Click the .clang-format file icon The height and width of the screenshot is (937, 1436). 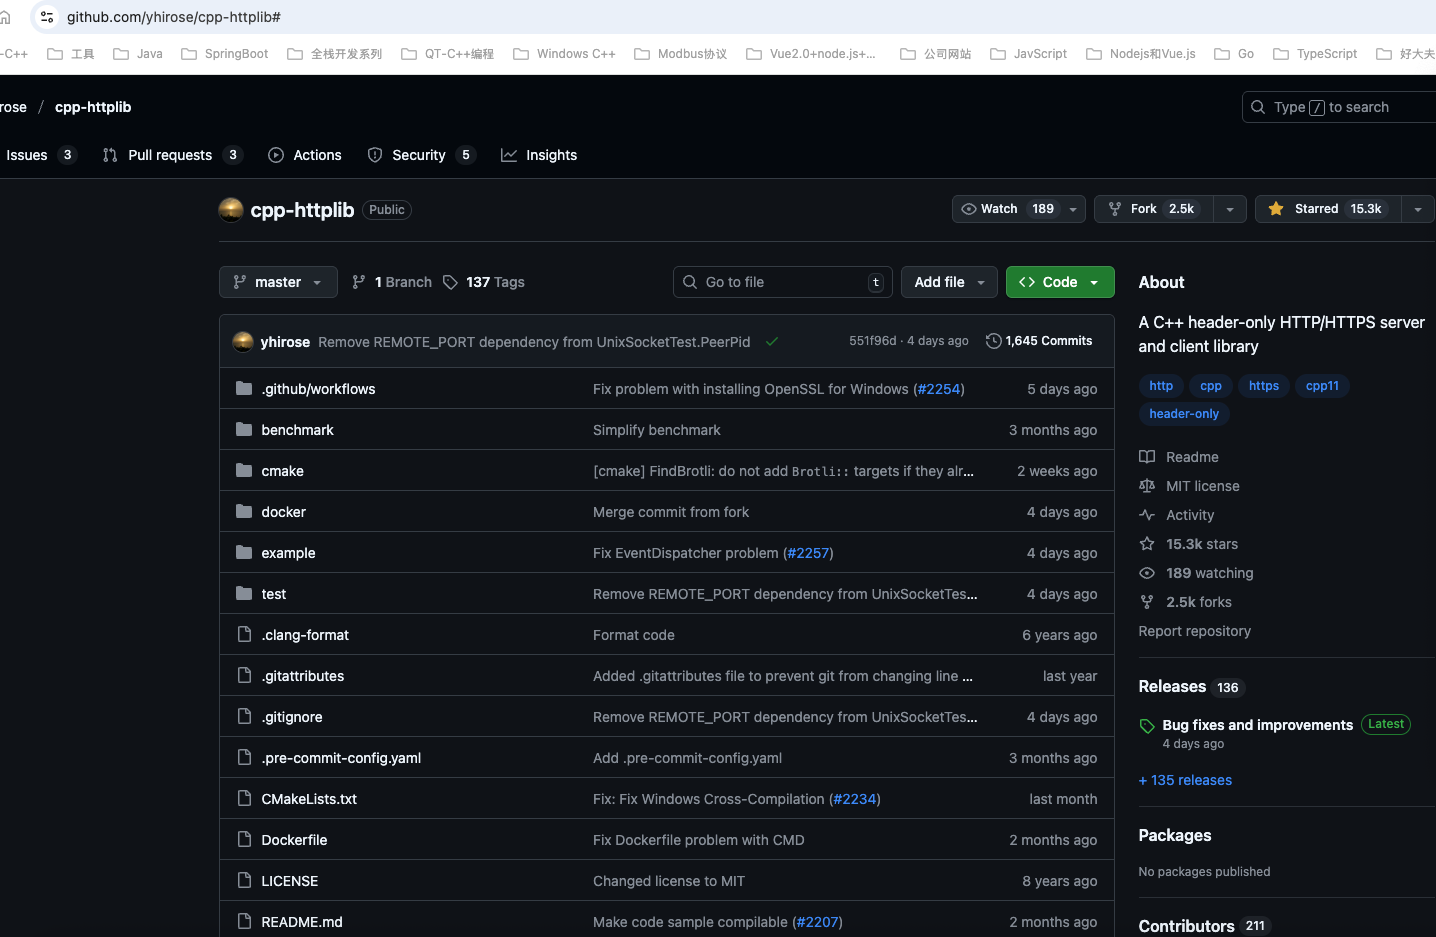[244, 634]
